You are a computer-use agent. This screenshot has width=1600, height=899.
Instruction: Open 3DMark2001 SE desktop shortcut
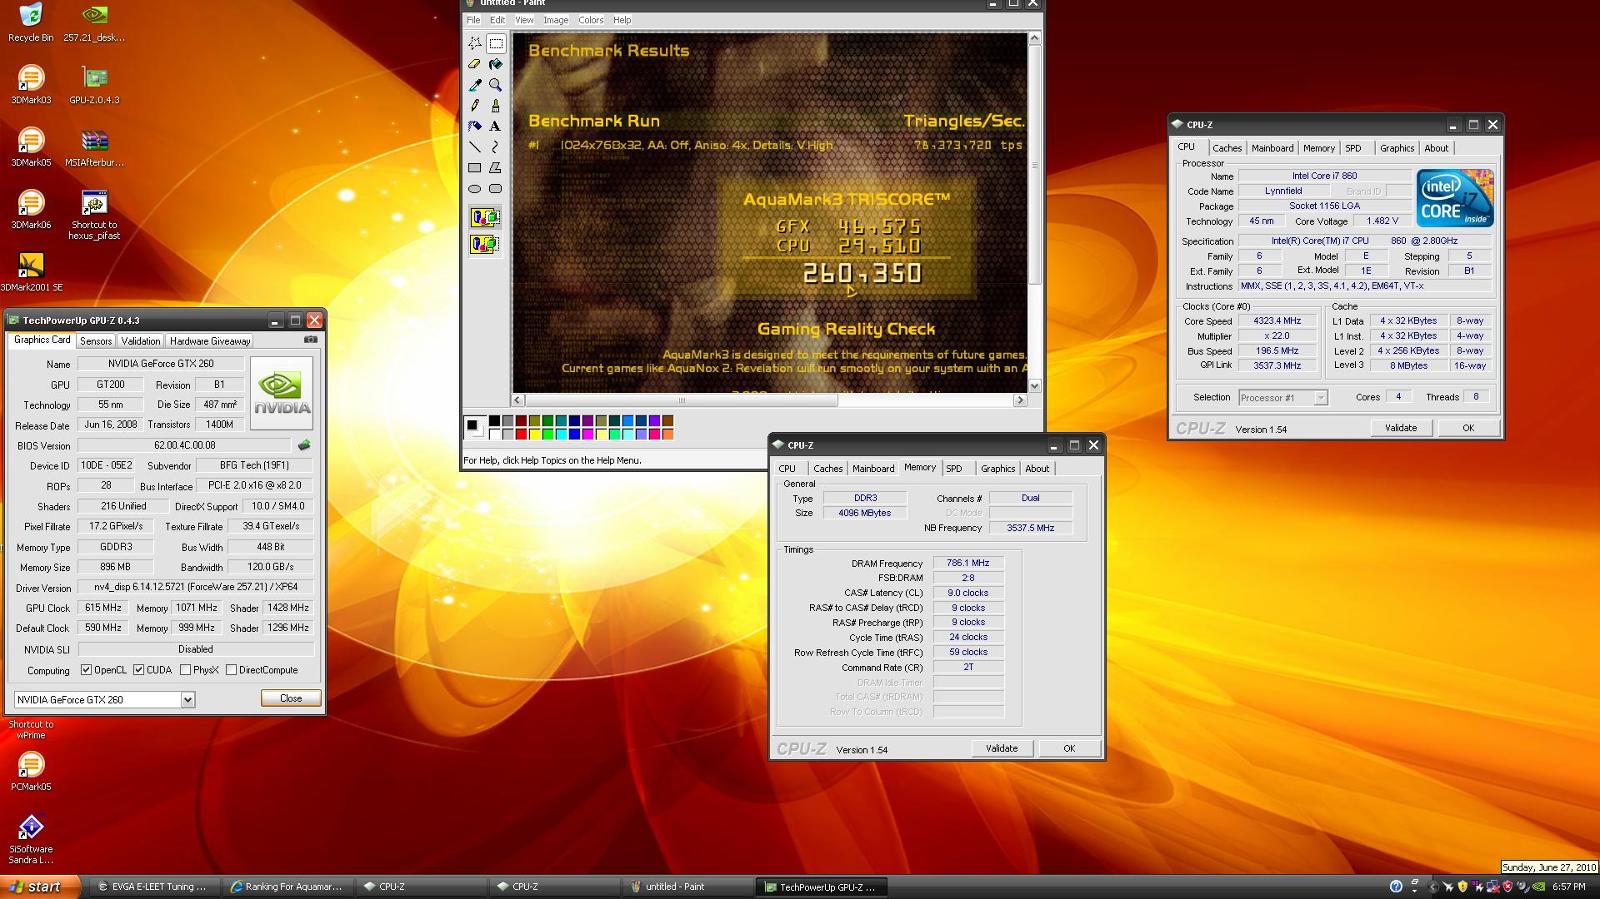pos(31,271)
